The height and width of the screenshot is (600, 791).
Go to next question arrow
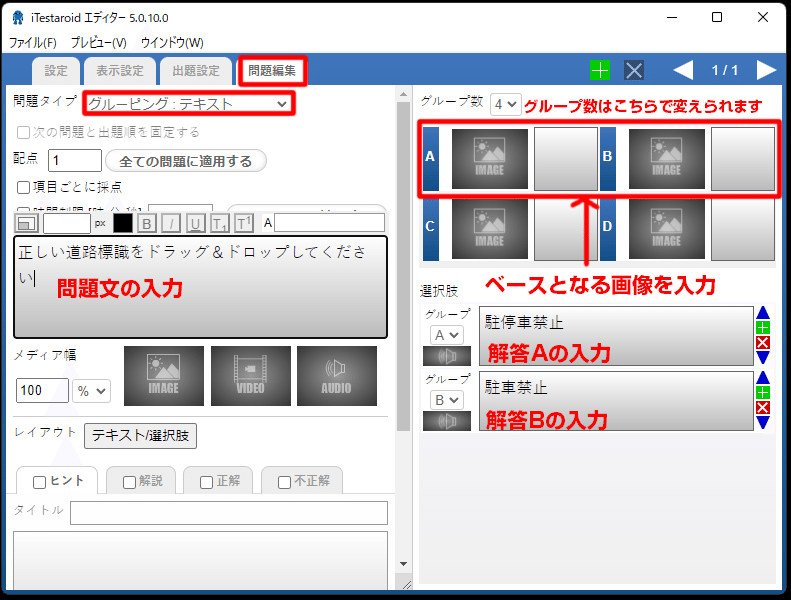click(x=766, y=70)
